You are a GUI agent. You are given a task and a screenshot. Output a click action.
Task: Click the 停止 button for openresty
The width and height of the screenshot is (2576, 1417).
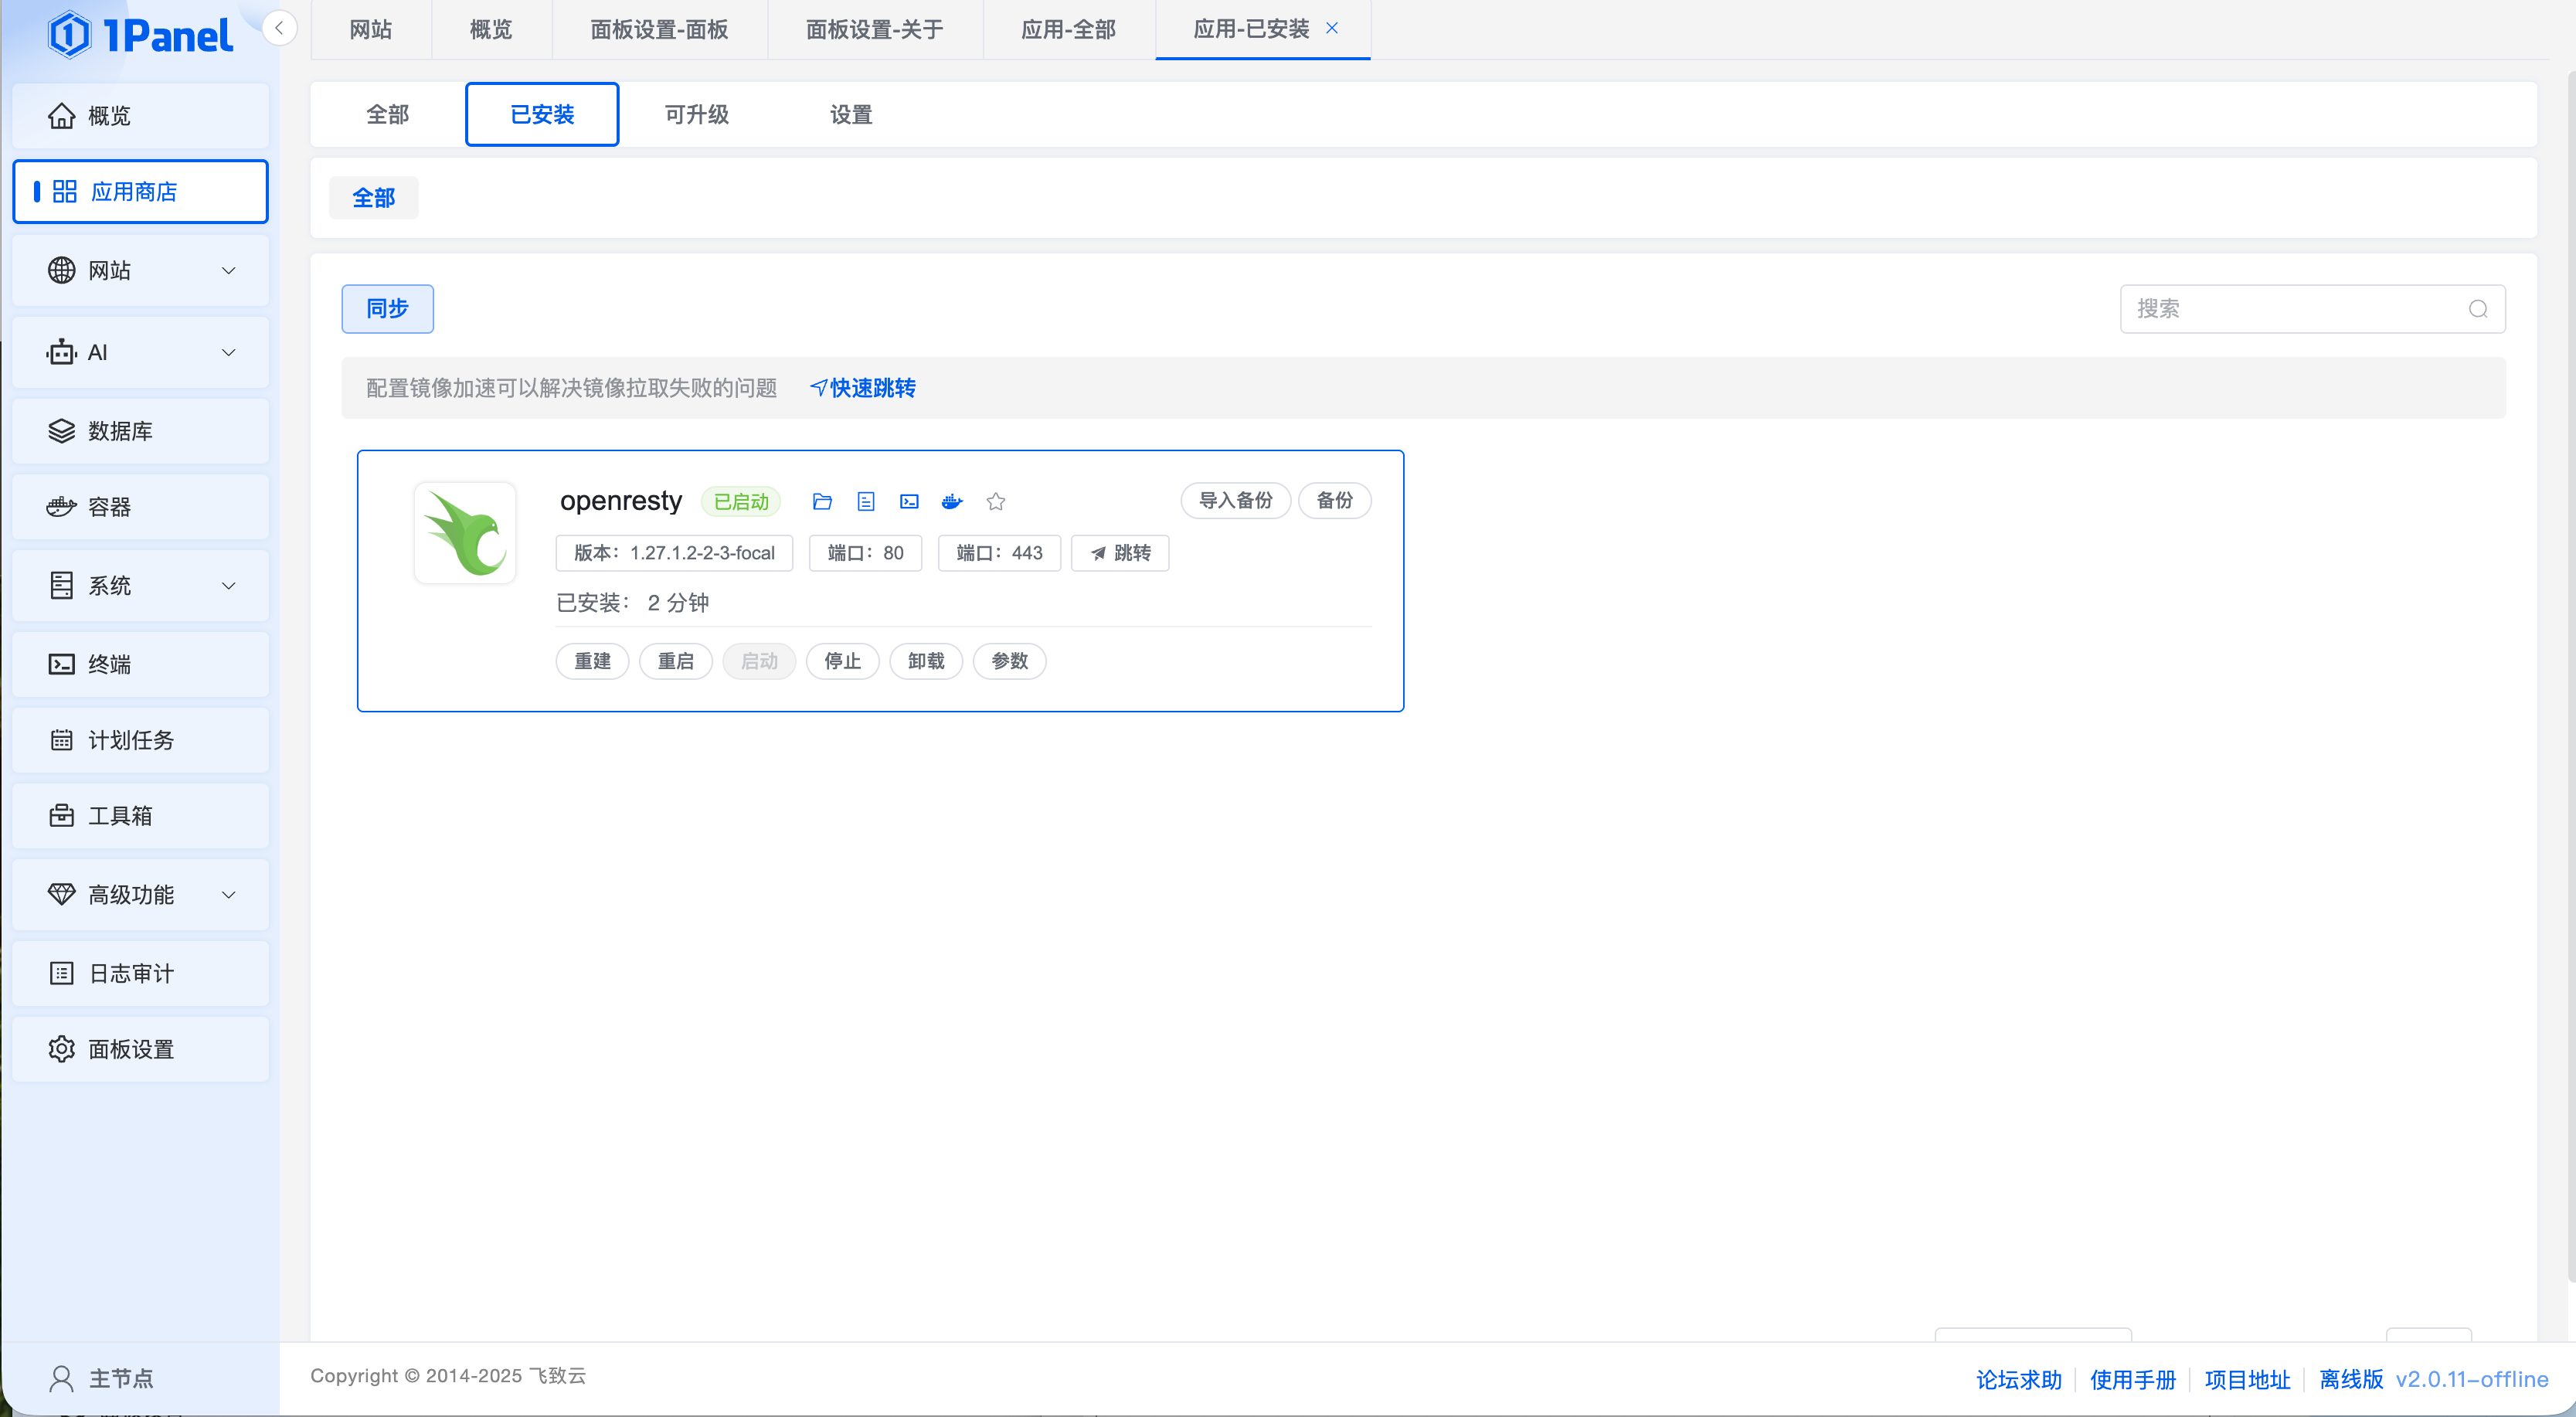(842, 661)
